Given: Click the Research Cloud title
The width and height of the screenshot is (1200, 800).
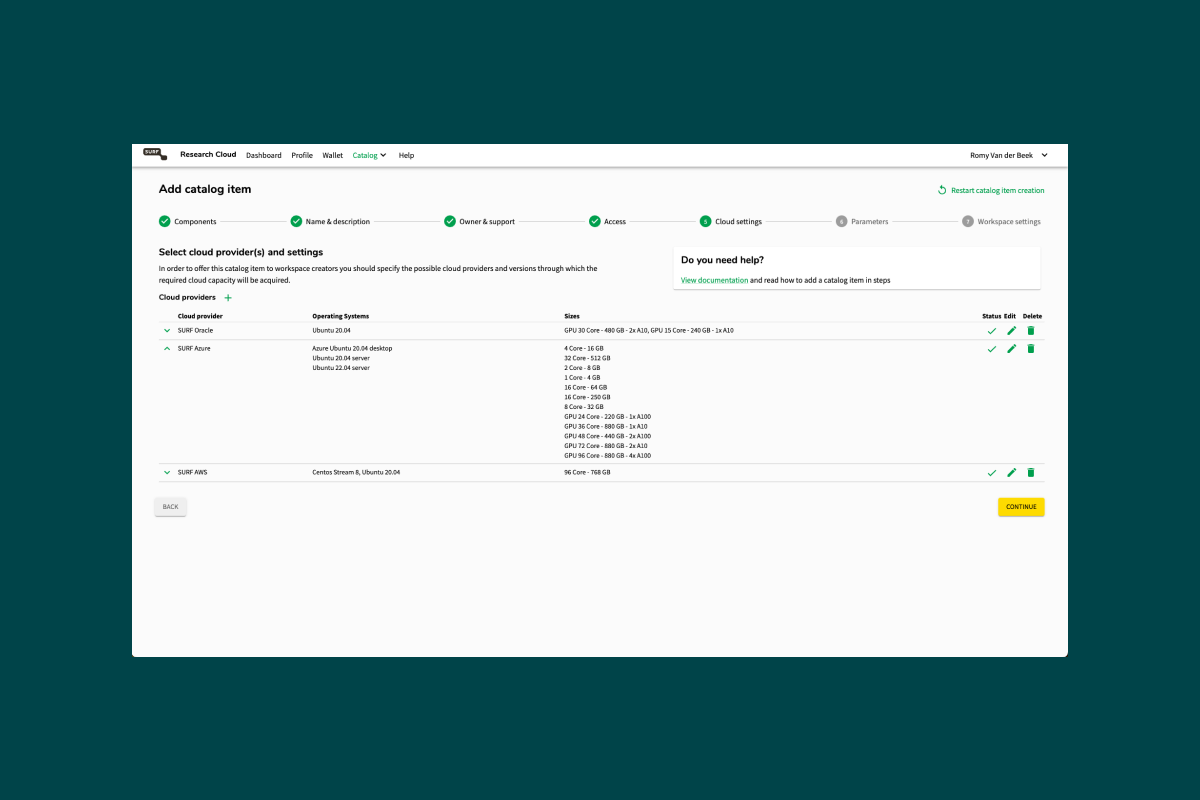Looking at the screenshot, I should pyautogui.click(x=208, y=155).
